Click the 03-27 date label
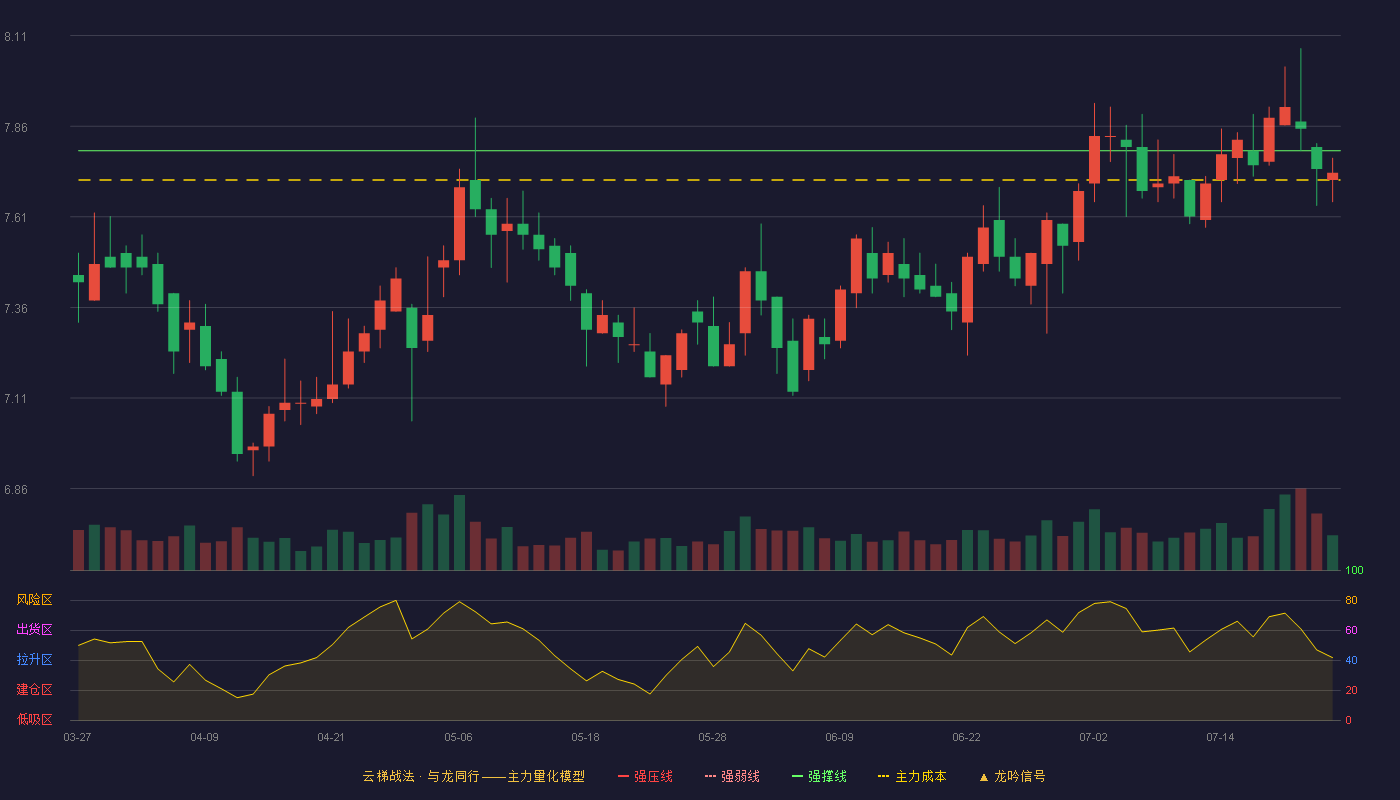Image resolution: width=1400 pixels, height=800 pixels. (x=77, y=737)
